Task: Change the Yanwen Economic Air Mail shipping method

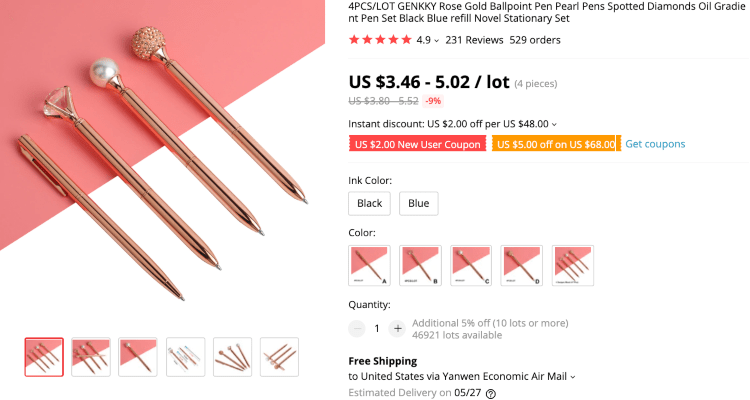Action: click(x=572, y=377)
